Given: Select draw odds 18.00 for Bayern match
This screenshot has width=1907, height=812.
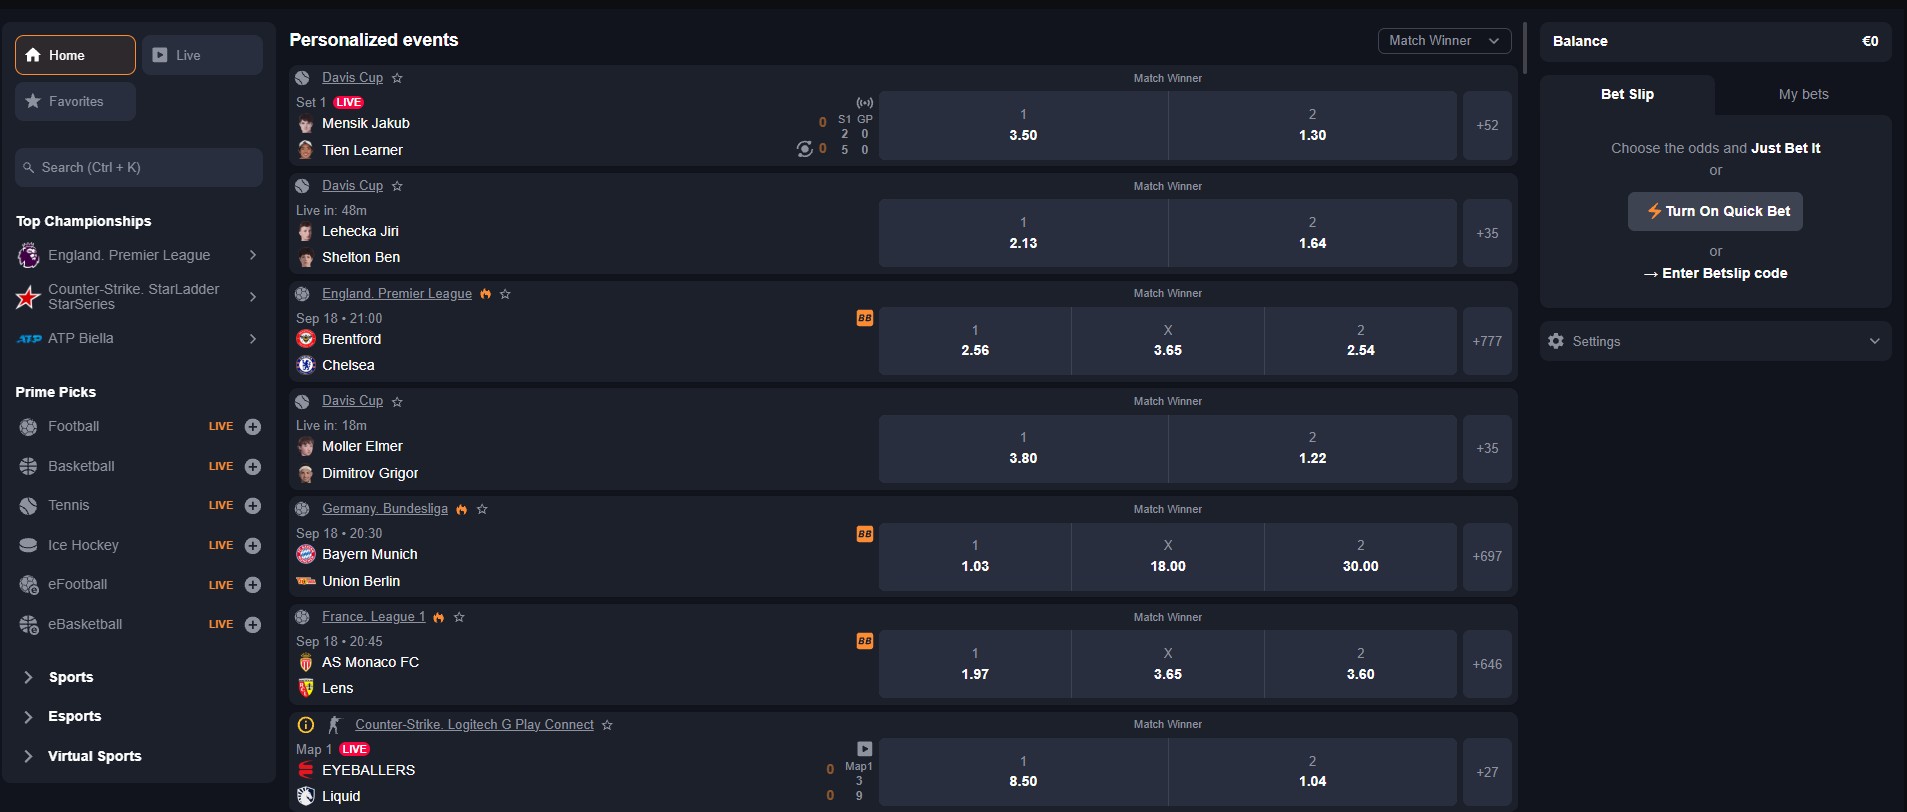Looking at the screenshot, I should click(x=1167, y=556).
